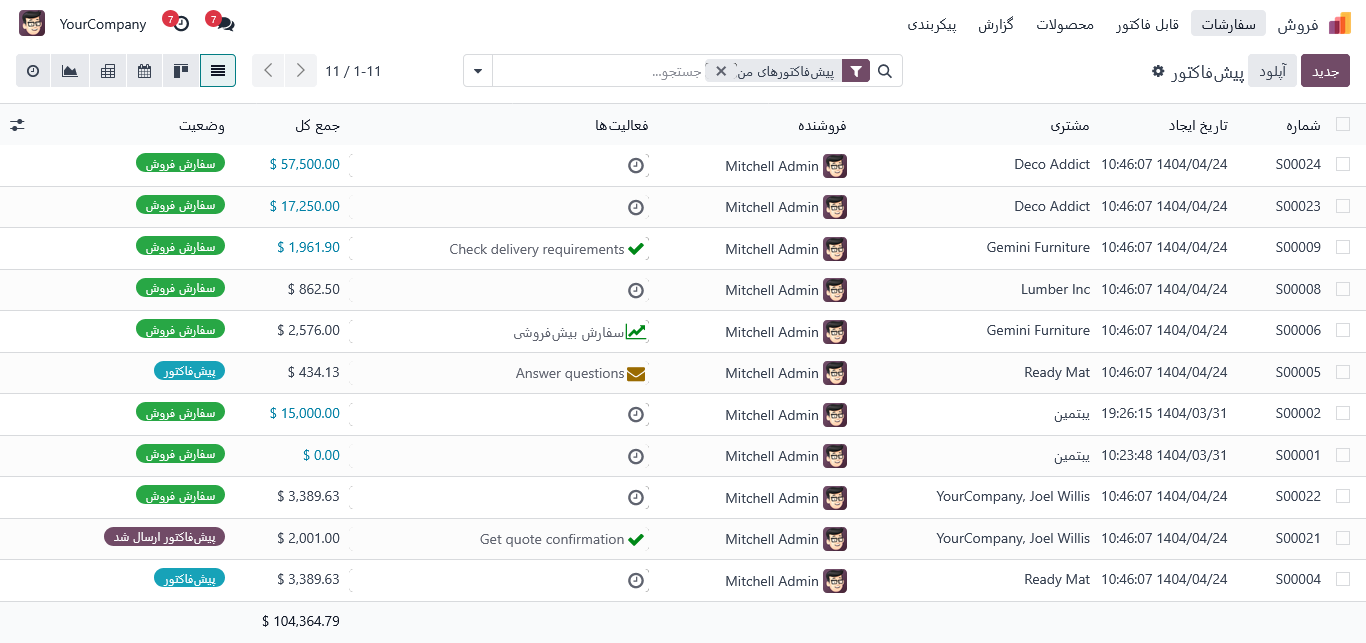Open the محصولات menu

pos(1065,24)
